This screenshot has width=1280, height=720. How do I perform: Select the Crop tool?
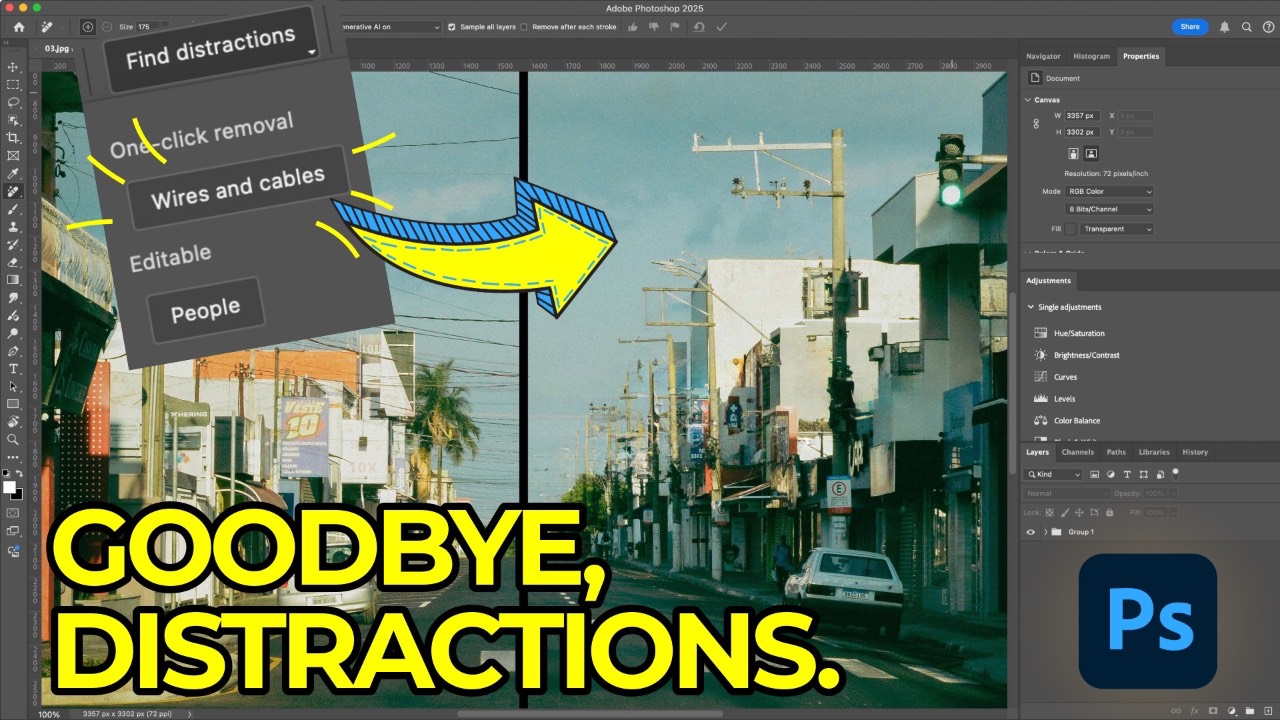click(x=13, y=138)
